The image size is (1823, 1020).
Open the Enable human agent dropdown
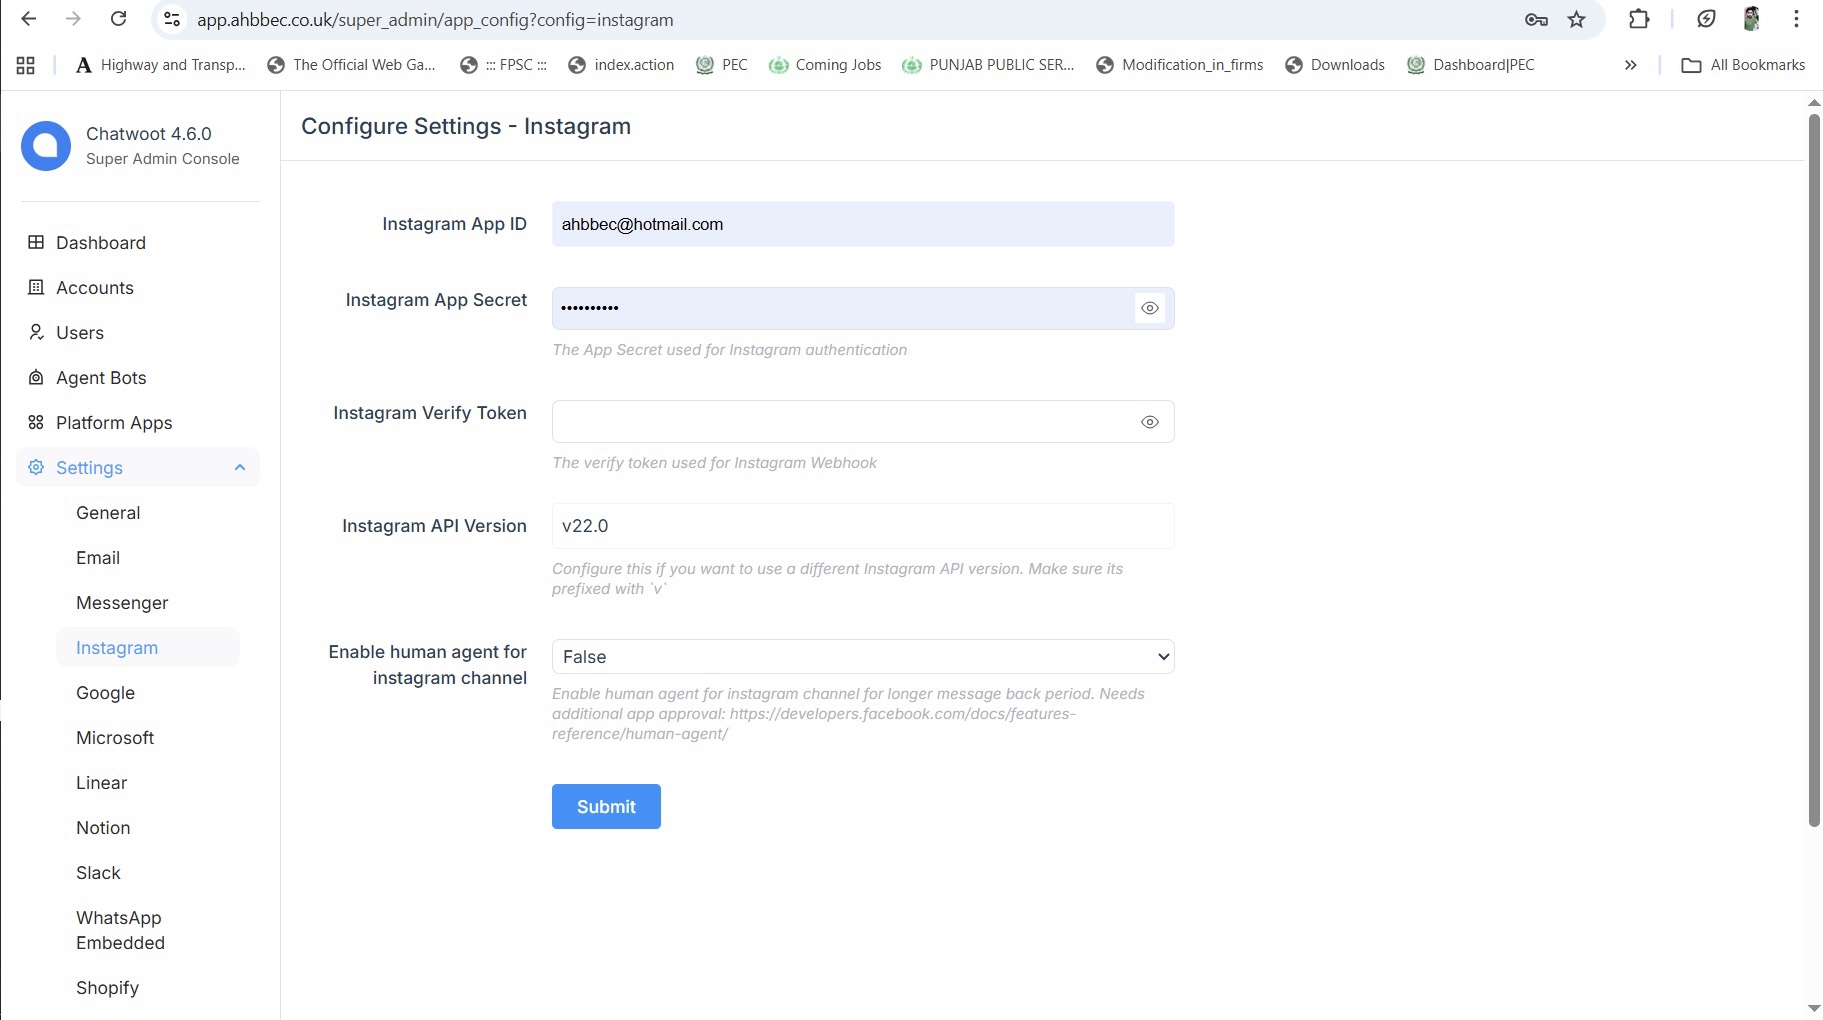(862, 657)
